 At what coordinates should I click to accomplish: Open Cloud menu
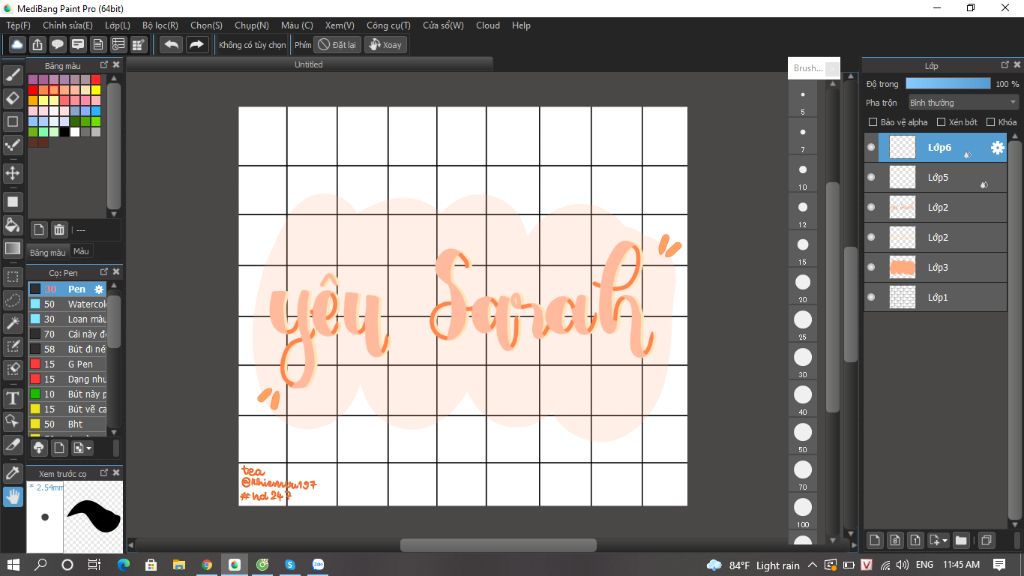tap(488, 25)
